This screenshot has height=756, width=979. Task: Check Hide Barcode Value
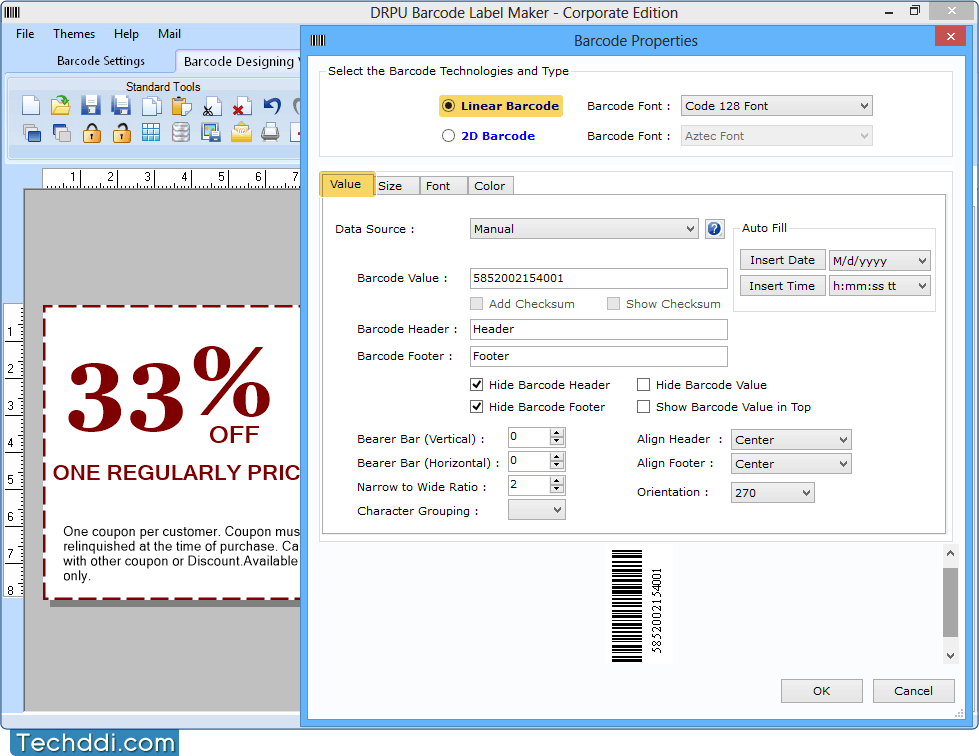643,385
